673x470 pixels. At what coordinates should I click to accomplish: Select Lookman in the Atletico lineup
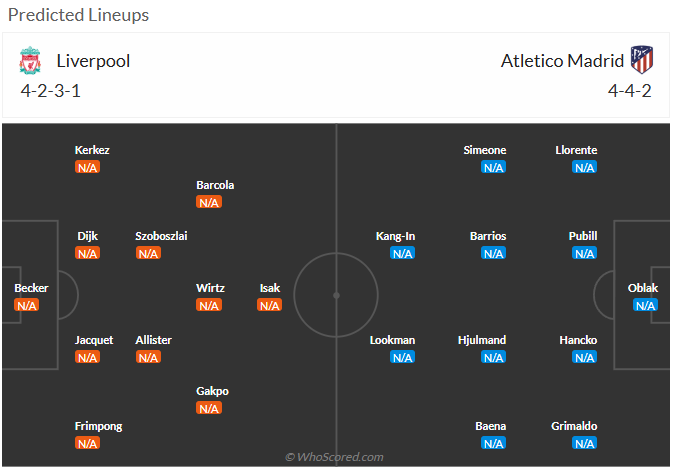[x=392, y=340]
